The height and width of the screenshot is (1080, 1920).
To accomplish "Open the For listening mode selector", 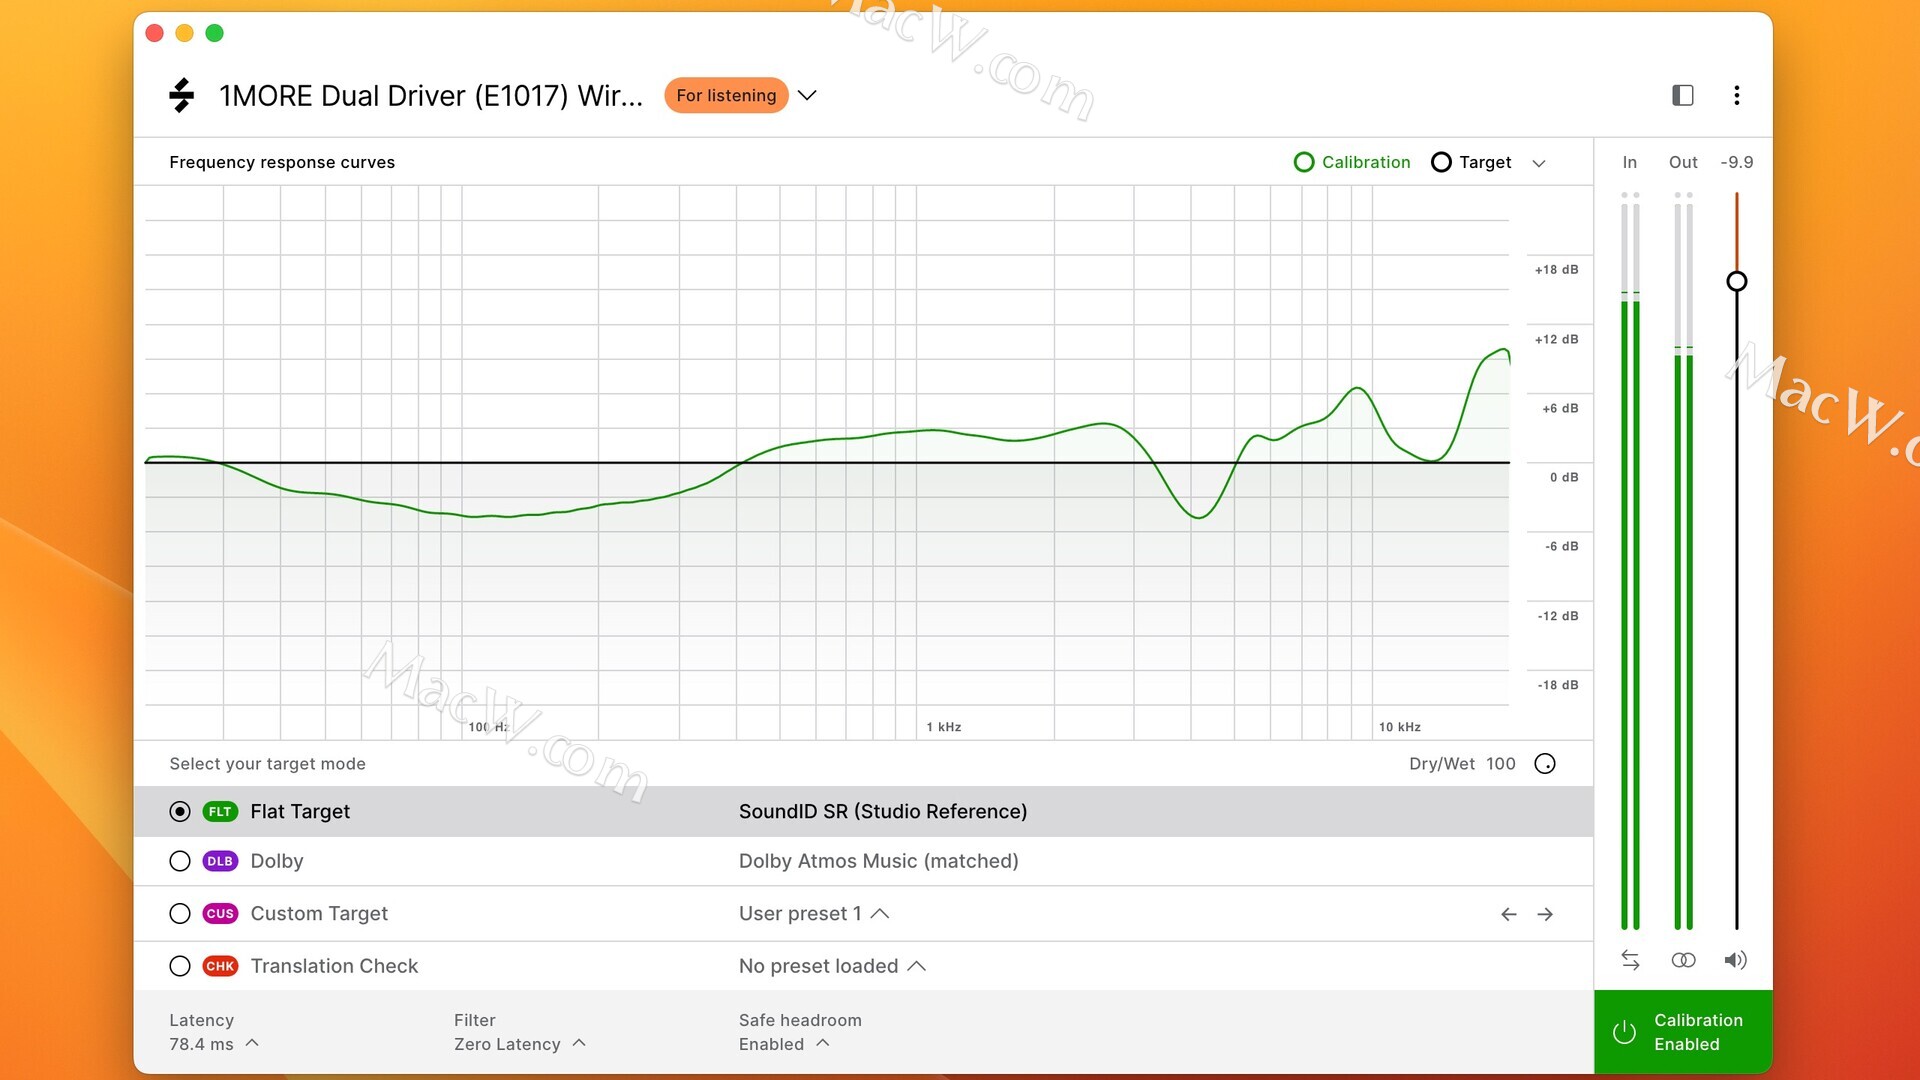I will pos(726,96).
